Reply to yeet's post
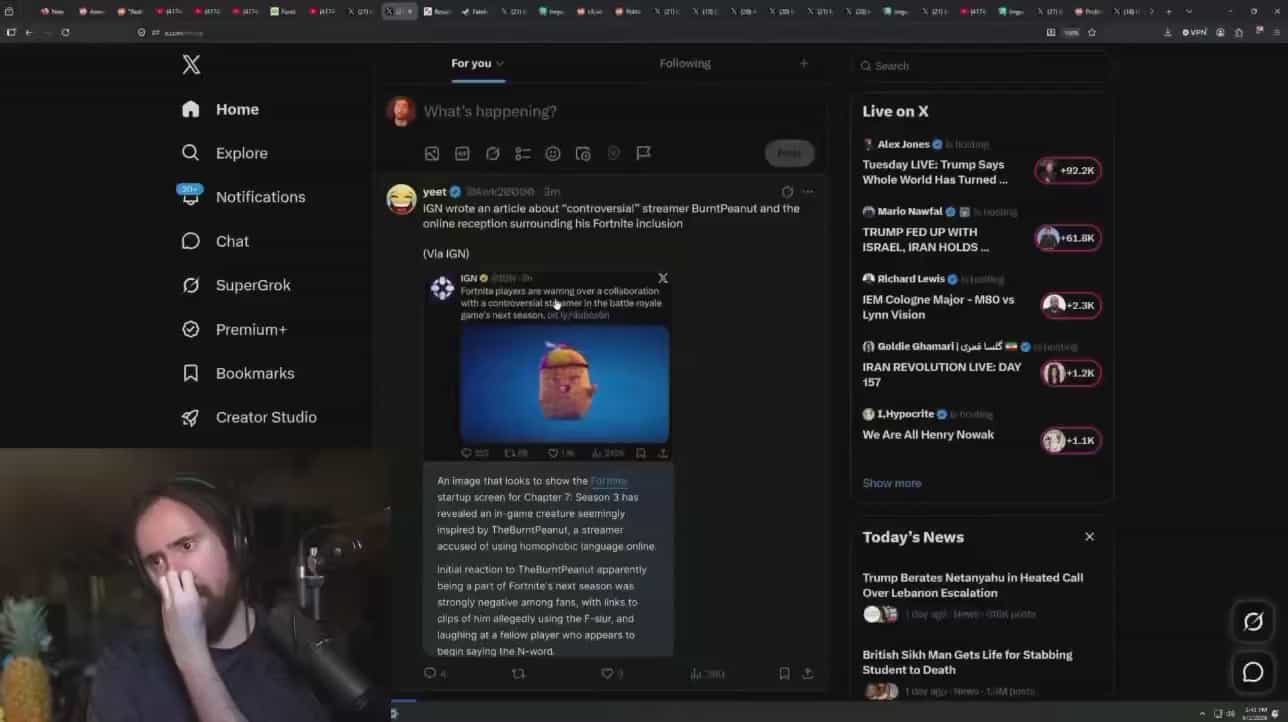The height and width of the screenshot is (722, 1288). point(435,674)
